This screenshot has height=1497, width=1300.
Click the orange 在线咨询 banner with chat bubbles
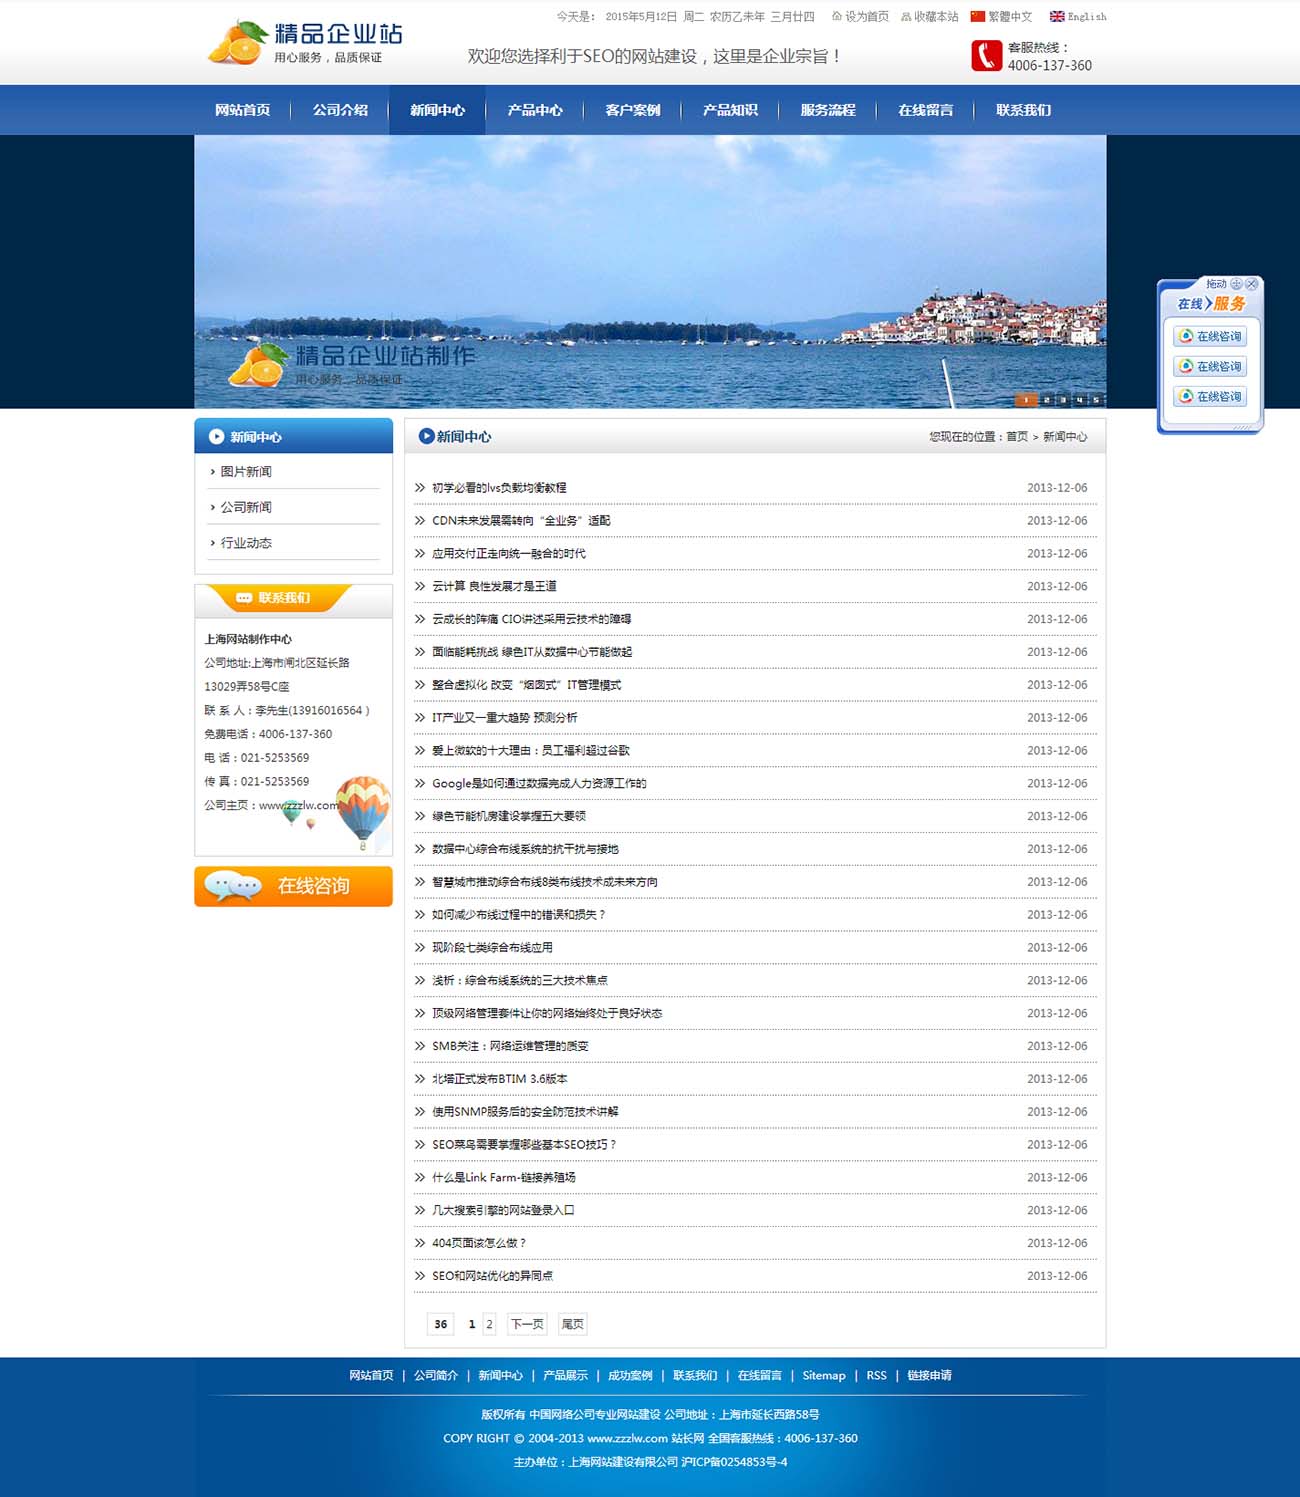tap(293, 886)
